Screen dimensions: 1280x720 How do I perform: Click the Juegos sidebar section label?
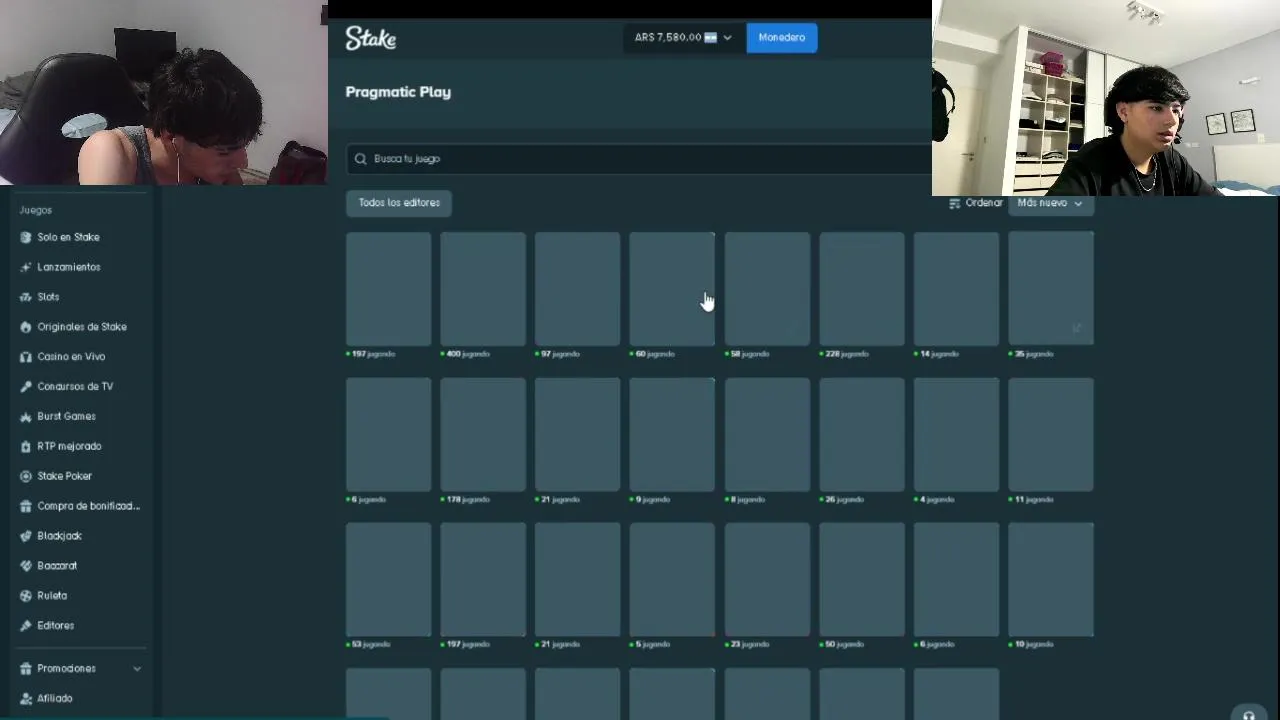pyautogui.click(x=35, y=210)
